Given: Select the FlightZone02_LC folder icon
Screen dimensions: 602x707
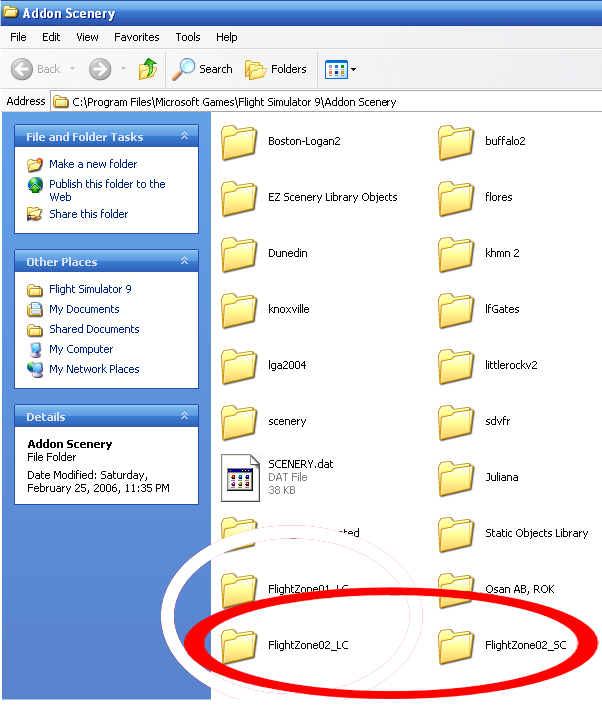Looking at the screenshot, I should pos(239,646).
